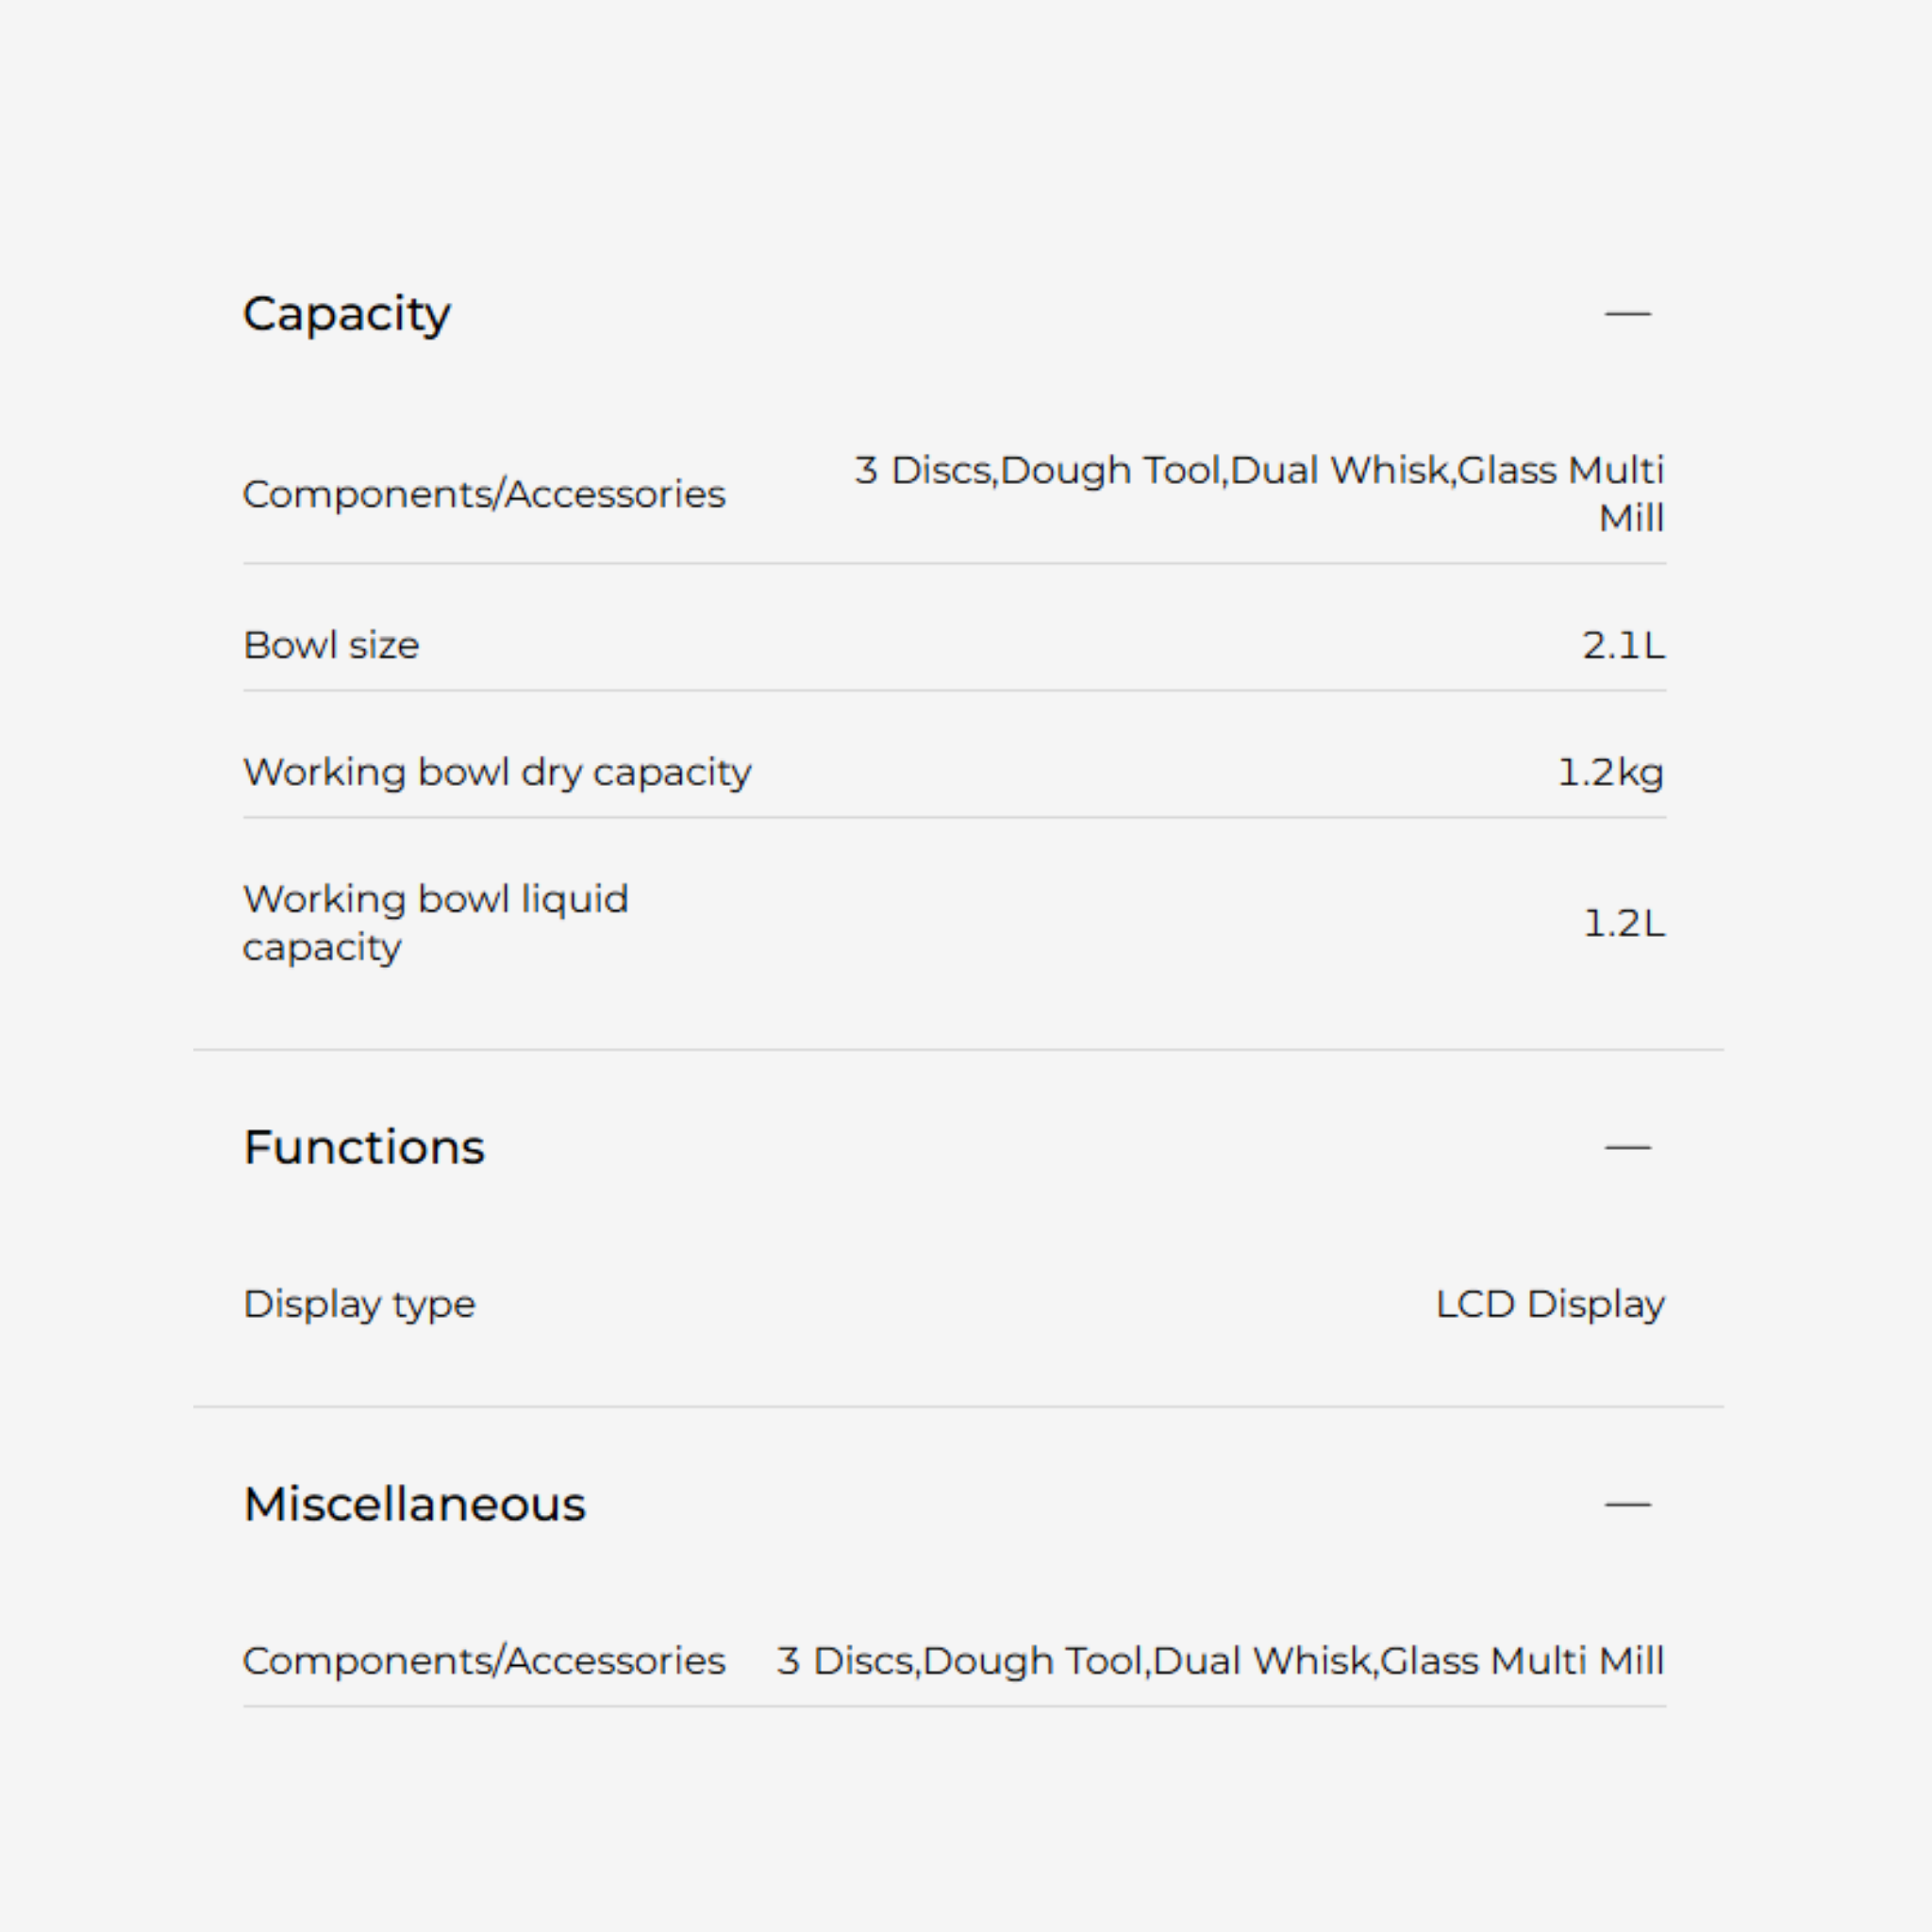The width and height of the screenshot is (1932, 1932).
Task: Click the divider line below Functions section
Action: pyautogui.click(x=958, y=1407)
